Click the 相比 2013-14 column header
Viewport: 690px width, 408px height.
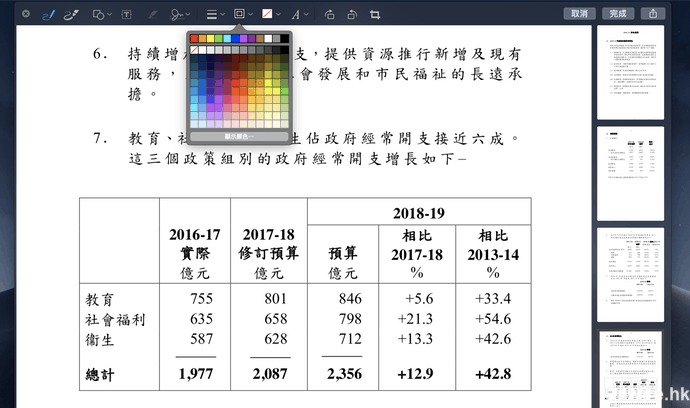pyautogui.click(x=493, y=245)
